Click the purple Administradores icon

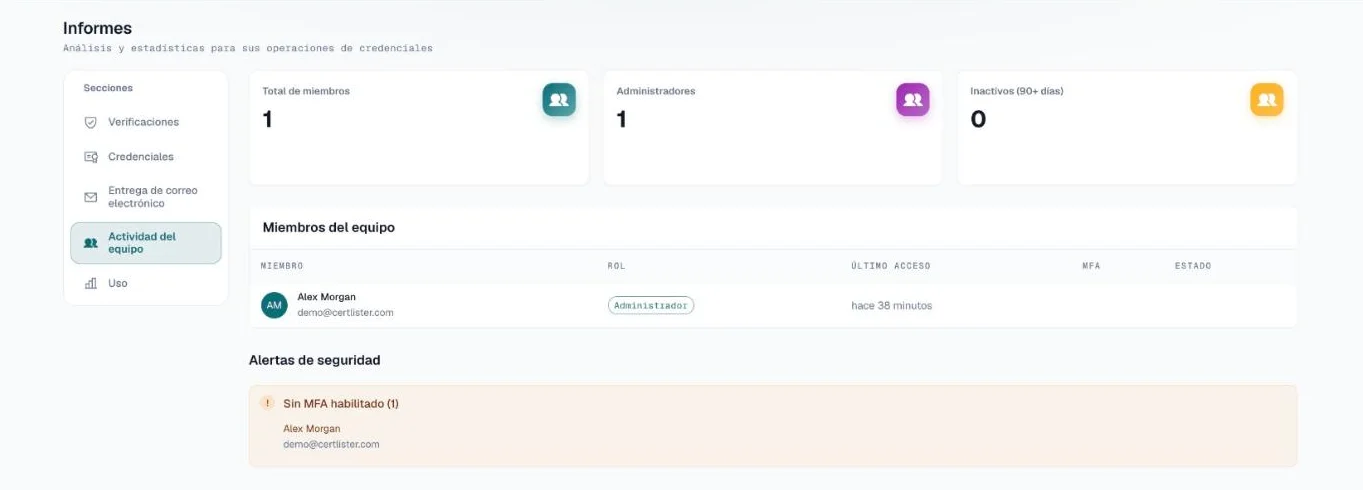(912, 100)
